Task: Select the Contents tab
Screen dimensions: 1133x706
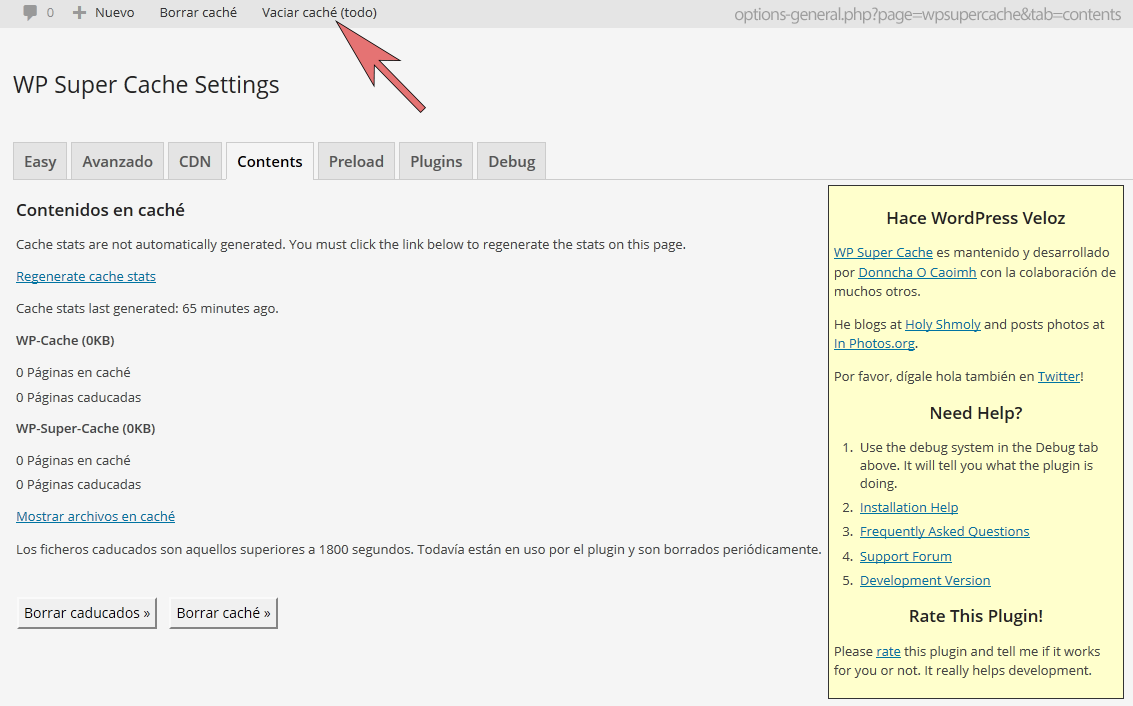Action: tap(270, 161)
